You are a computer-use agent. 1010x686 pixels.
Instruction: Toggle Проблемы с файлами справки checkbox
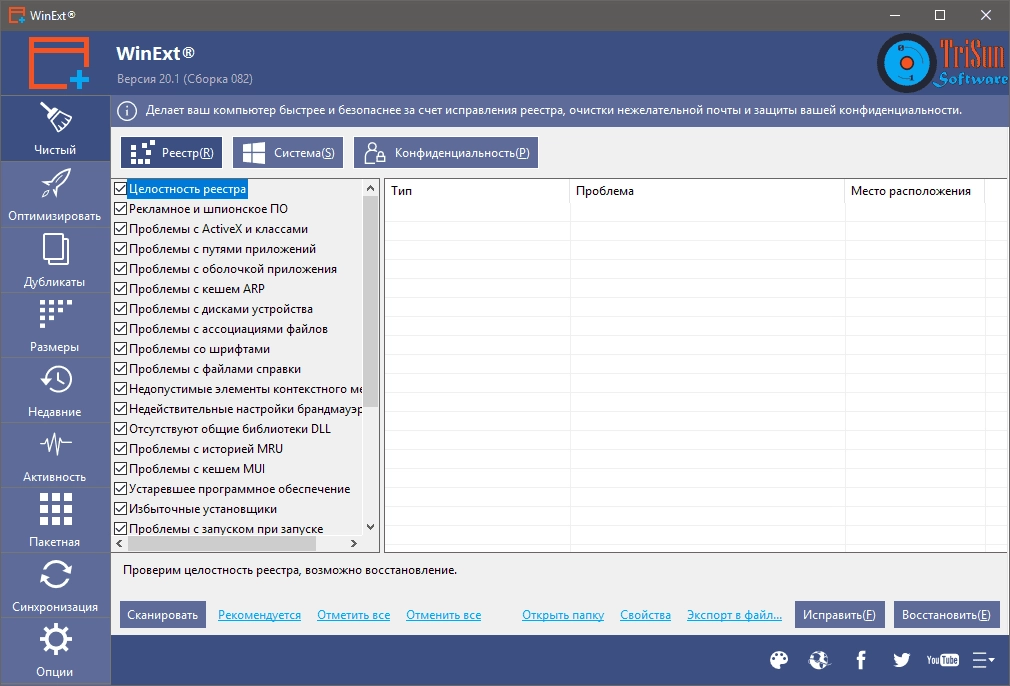[120, 368]
